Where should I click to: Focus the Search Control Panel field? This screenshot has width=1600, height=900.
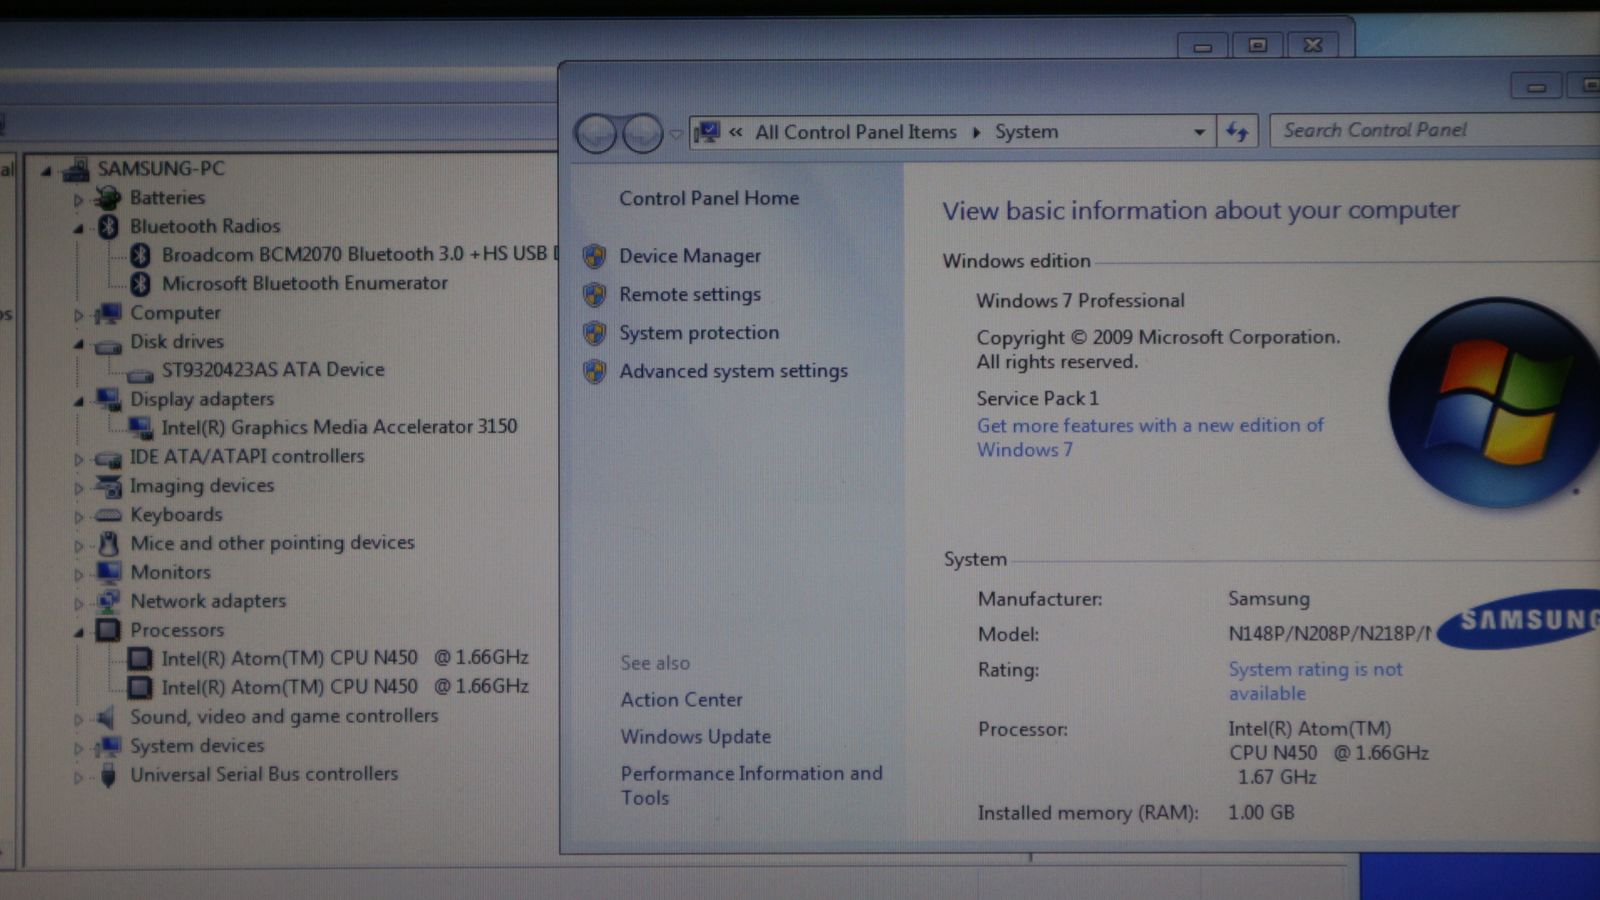coord(1435,130)
